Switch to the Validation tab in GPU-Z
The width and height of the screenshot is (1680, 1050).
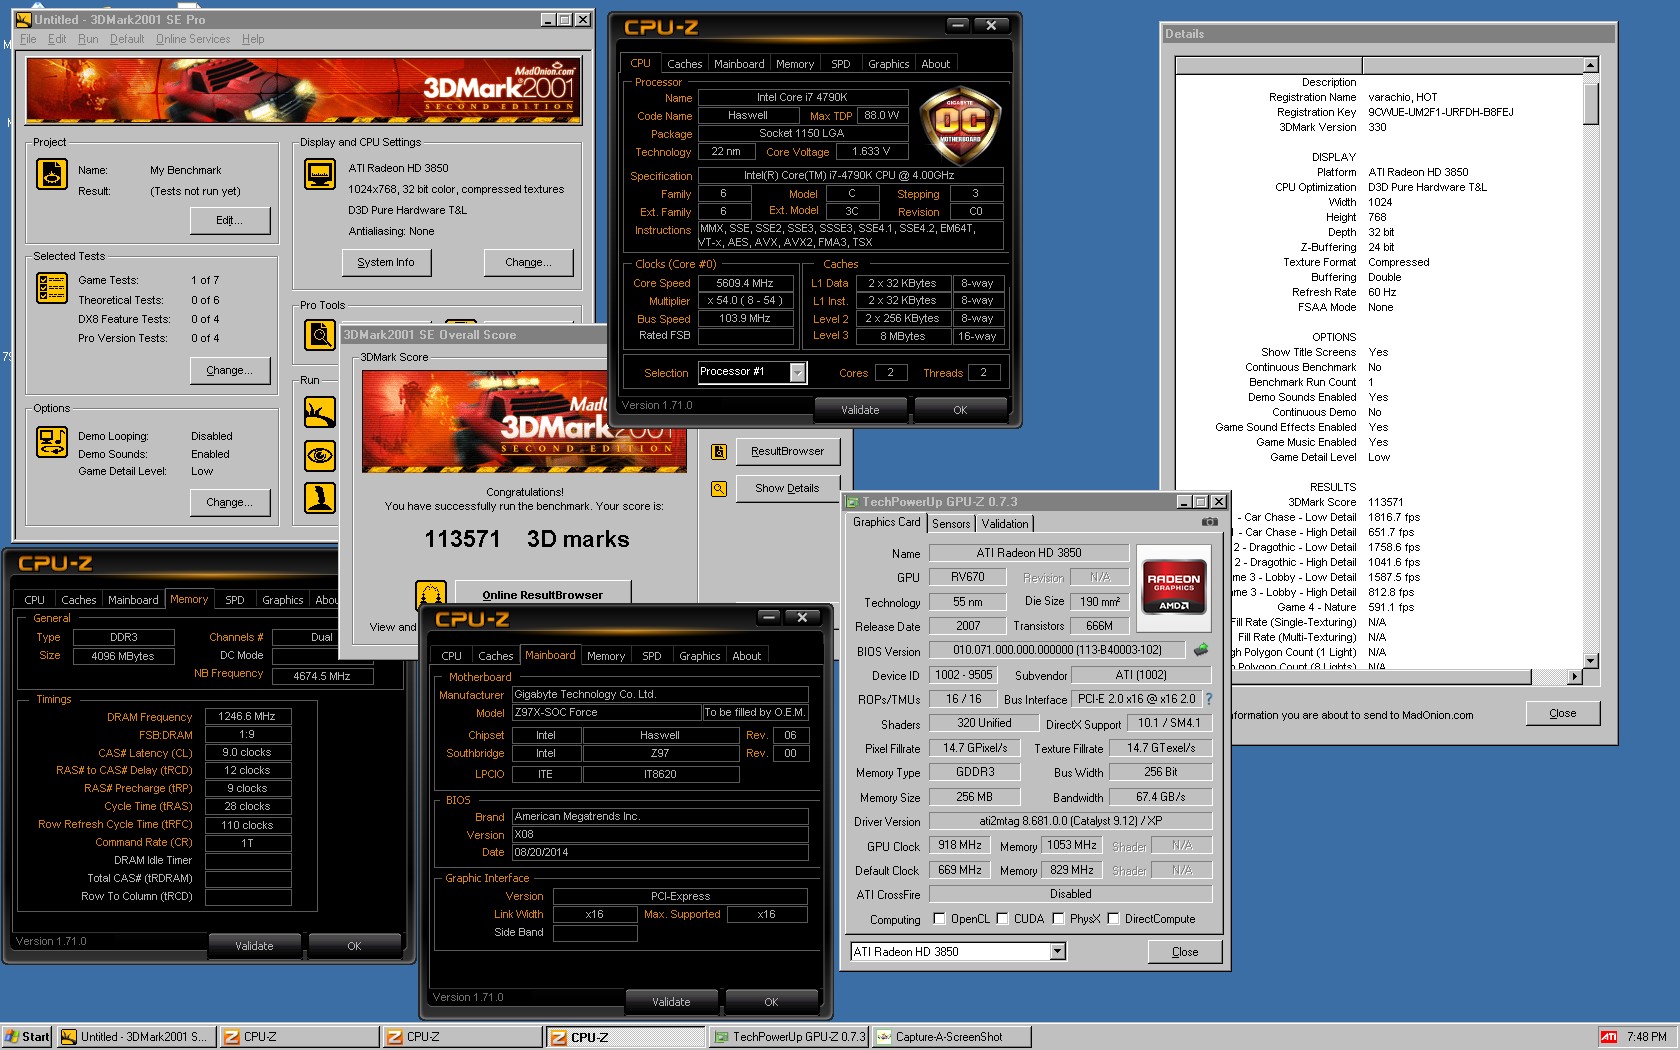[x=1005, y=524]
